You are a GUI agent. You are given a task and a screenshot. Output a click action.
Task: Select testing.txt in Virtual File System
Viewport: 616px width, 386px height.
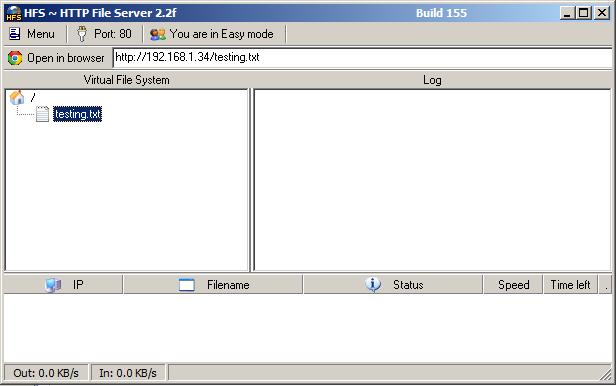tap(77, 114)
